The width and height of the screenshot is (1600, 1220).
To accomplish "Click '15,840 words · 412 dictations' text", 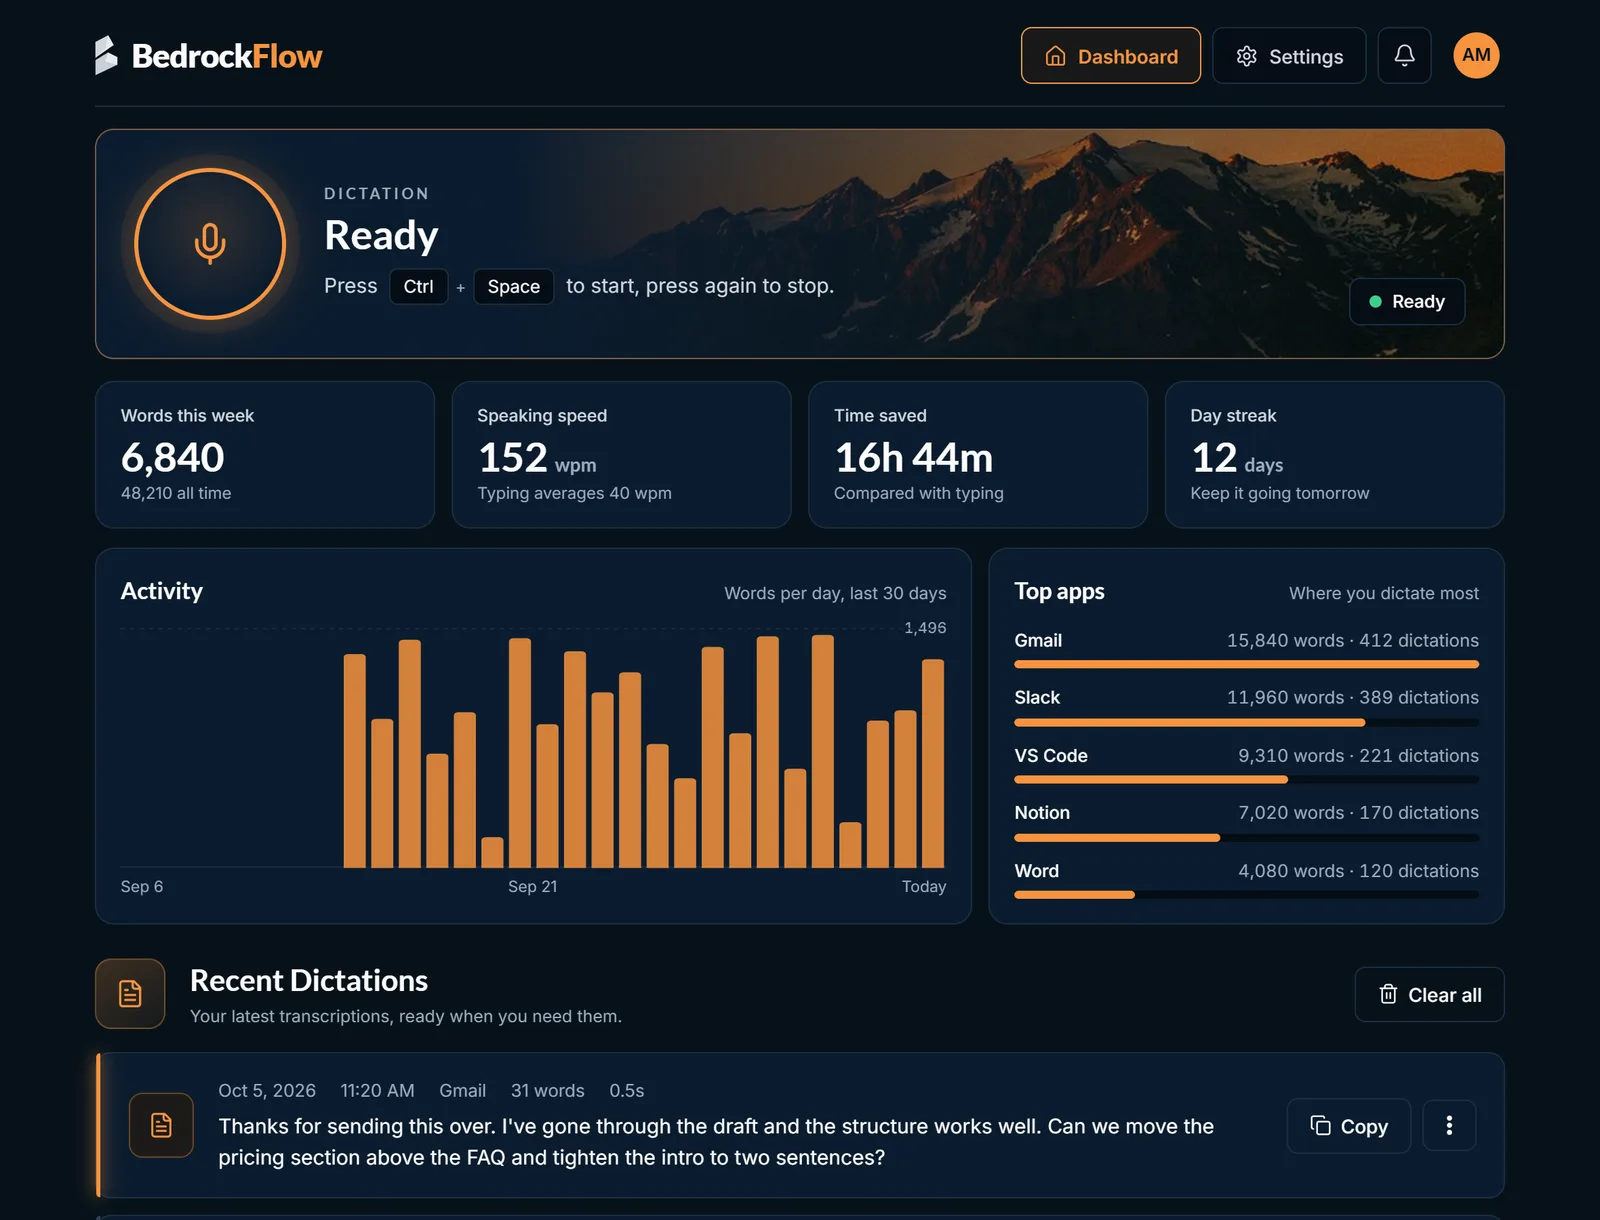I will tap(1352, 640).
